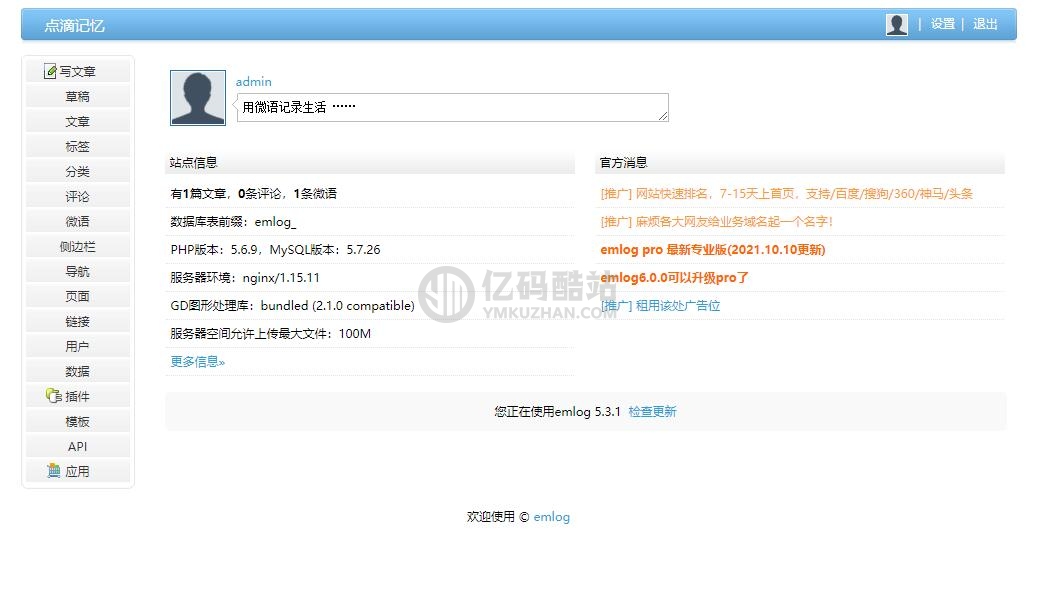Open the 草稿 drafts menu
This screenshot has height=590, width=1037.
click(x=77, y=97)
